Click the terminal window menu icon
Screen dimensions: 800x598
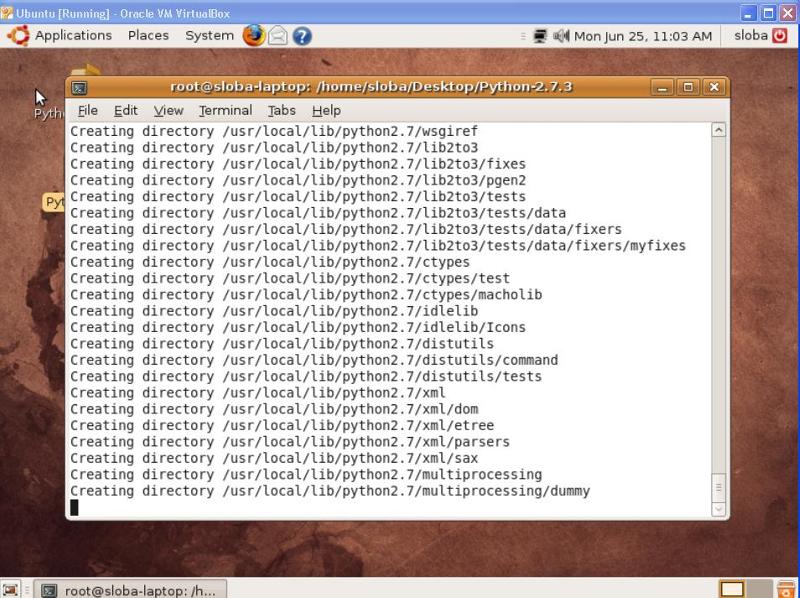[x=79, y=88]
